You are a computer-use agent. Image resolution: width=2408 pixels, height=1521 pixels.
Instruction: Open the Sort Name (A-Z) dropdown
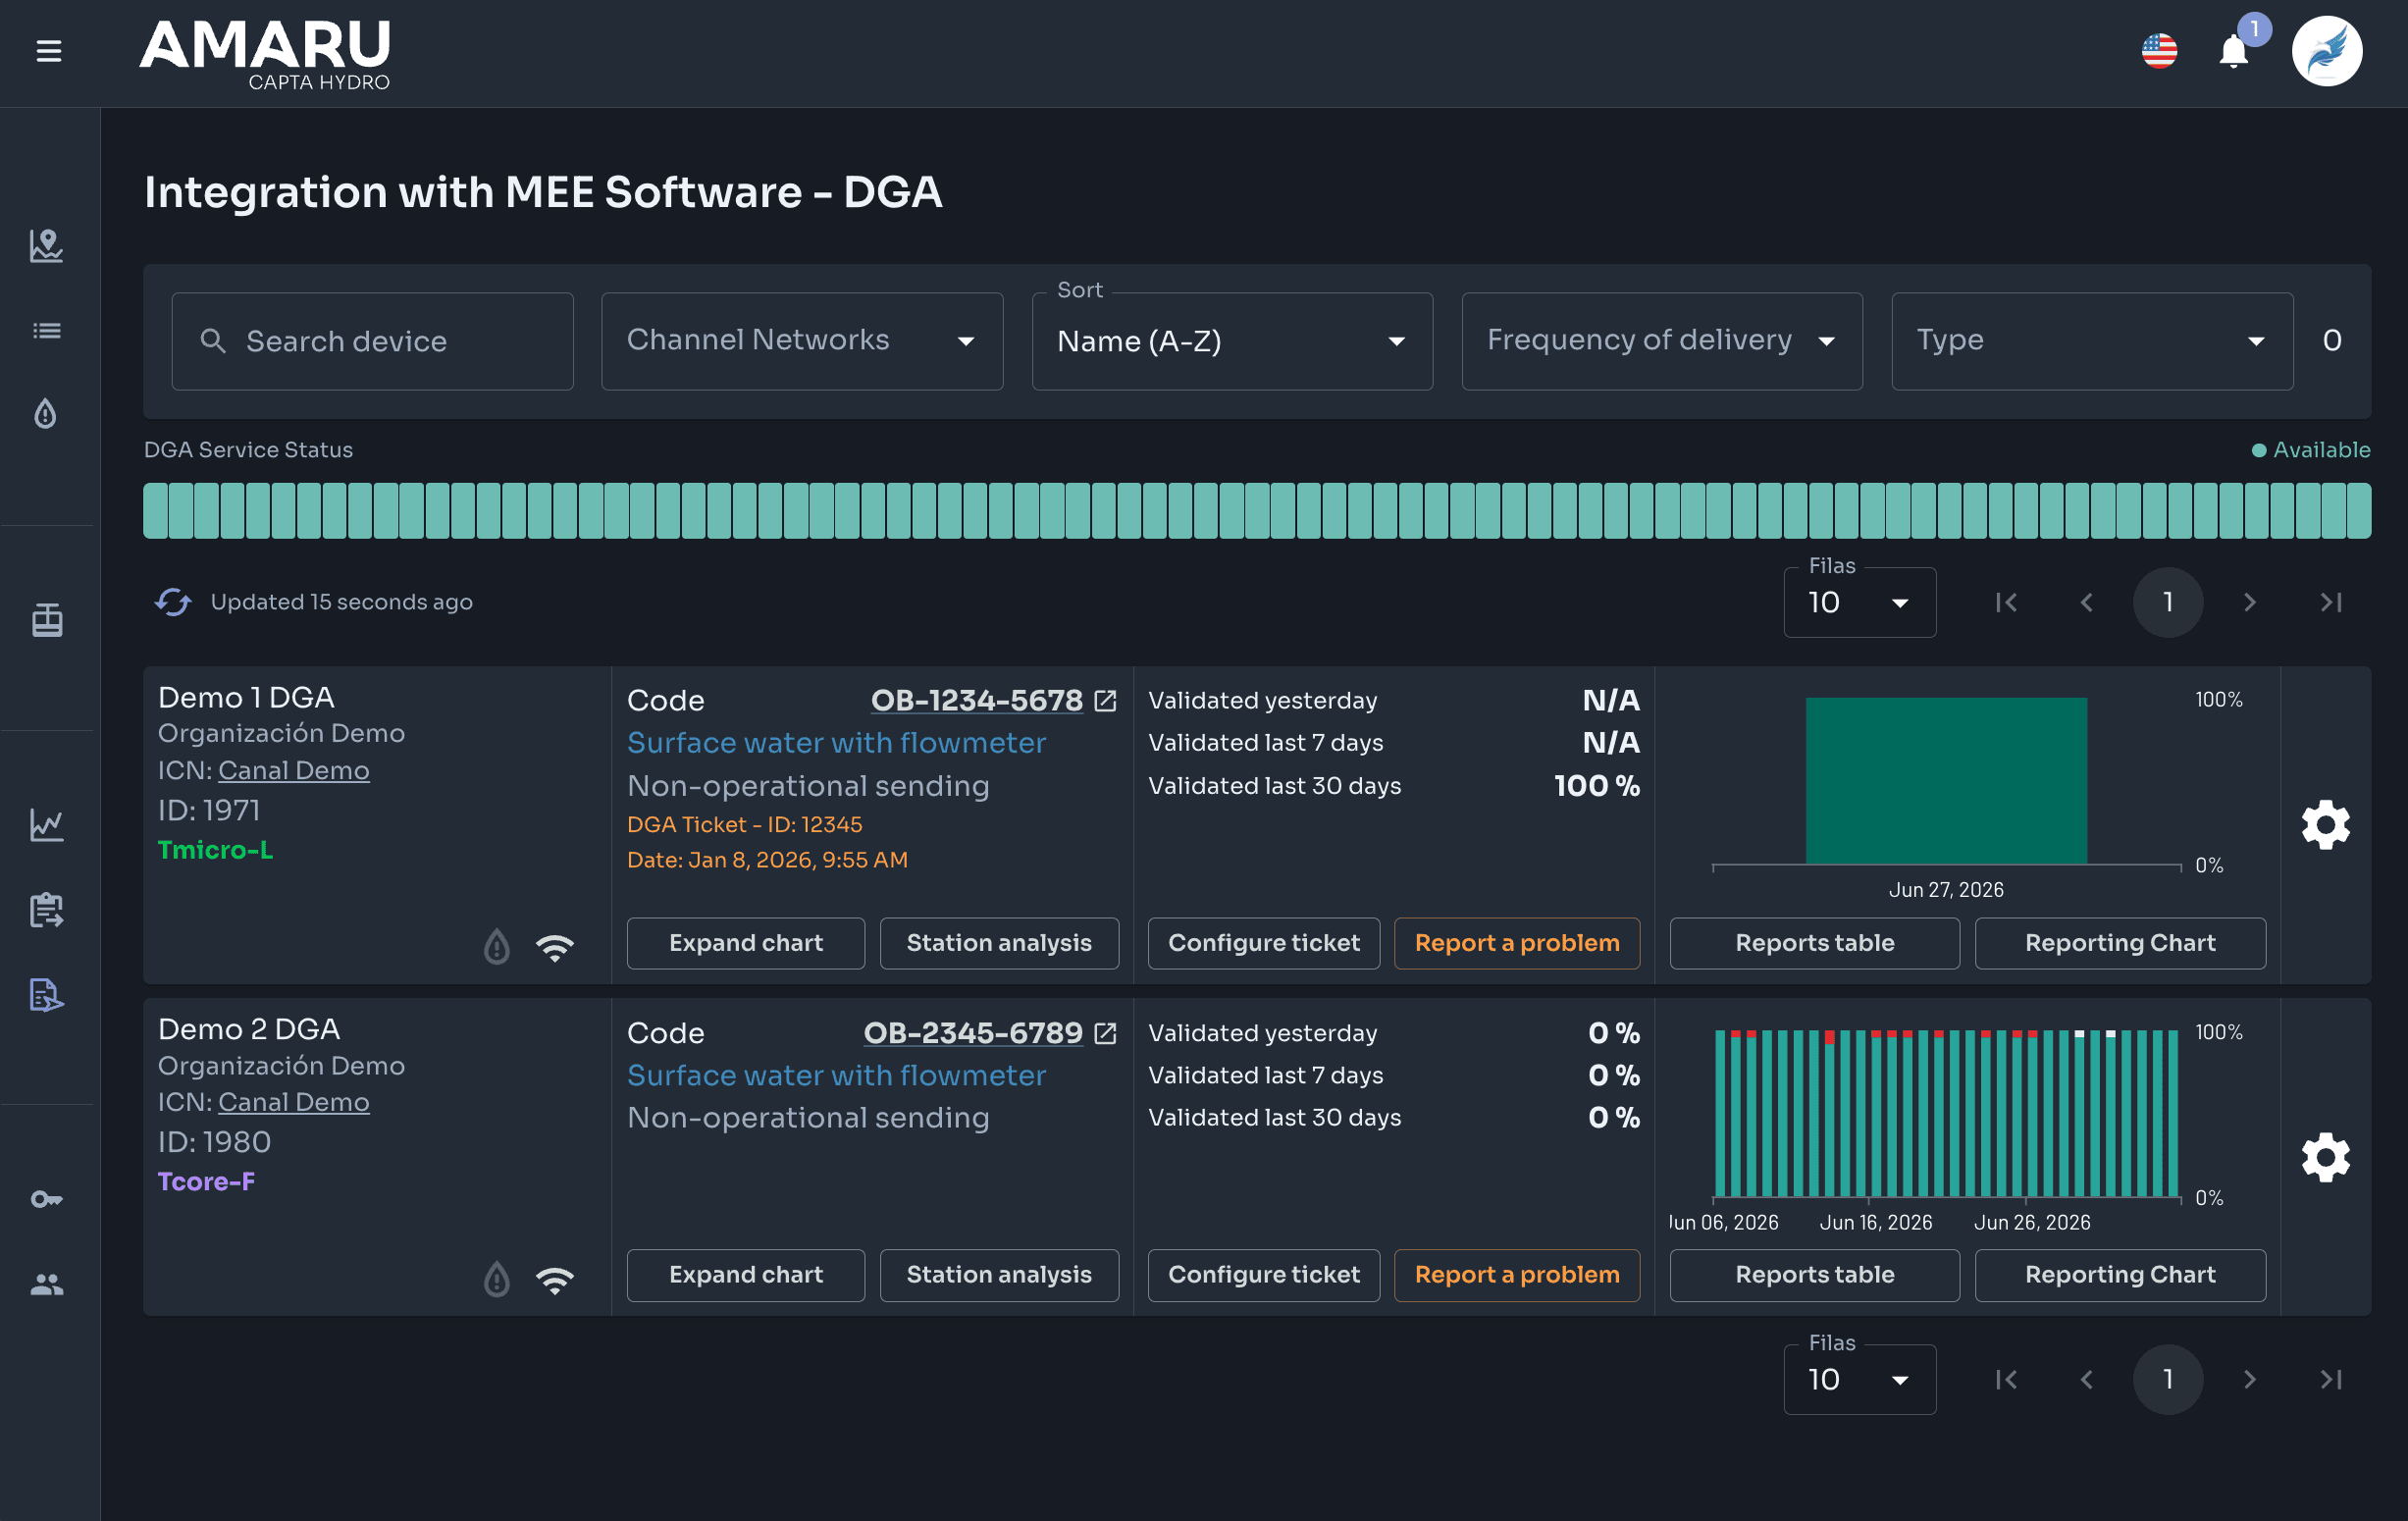click(1232, 341)
